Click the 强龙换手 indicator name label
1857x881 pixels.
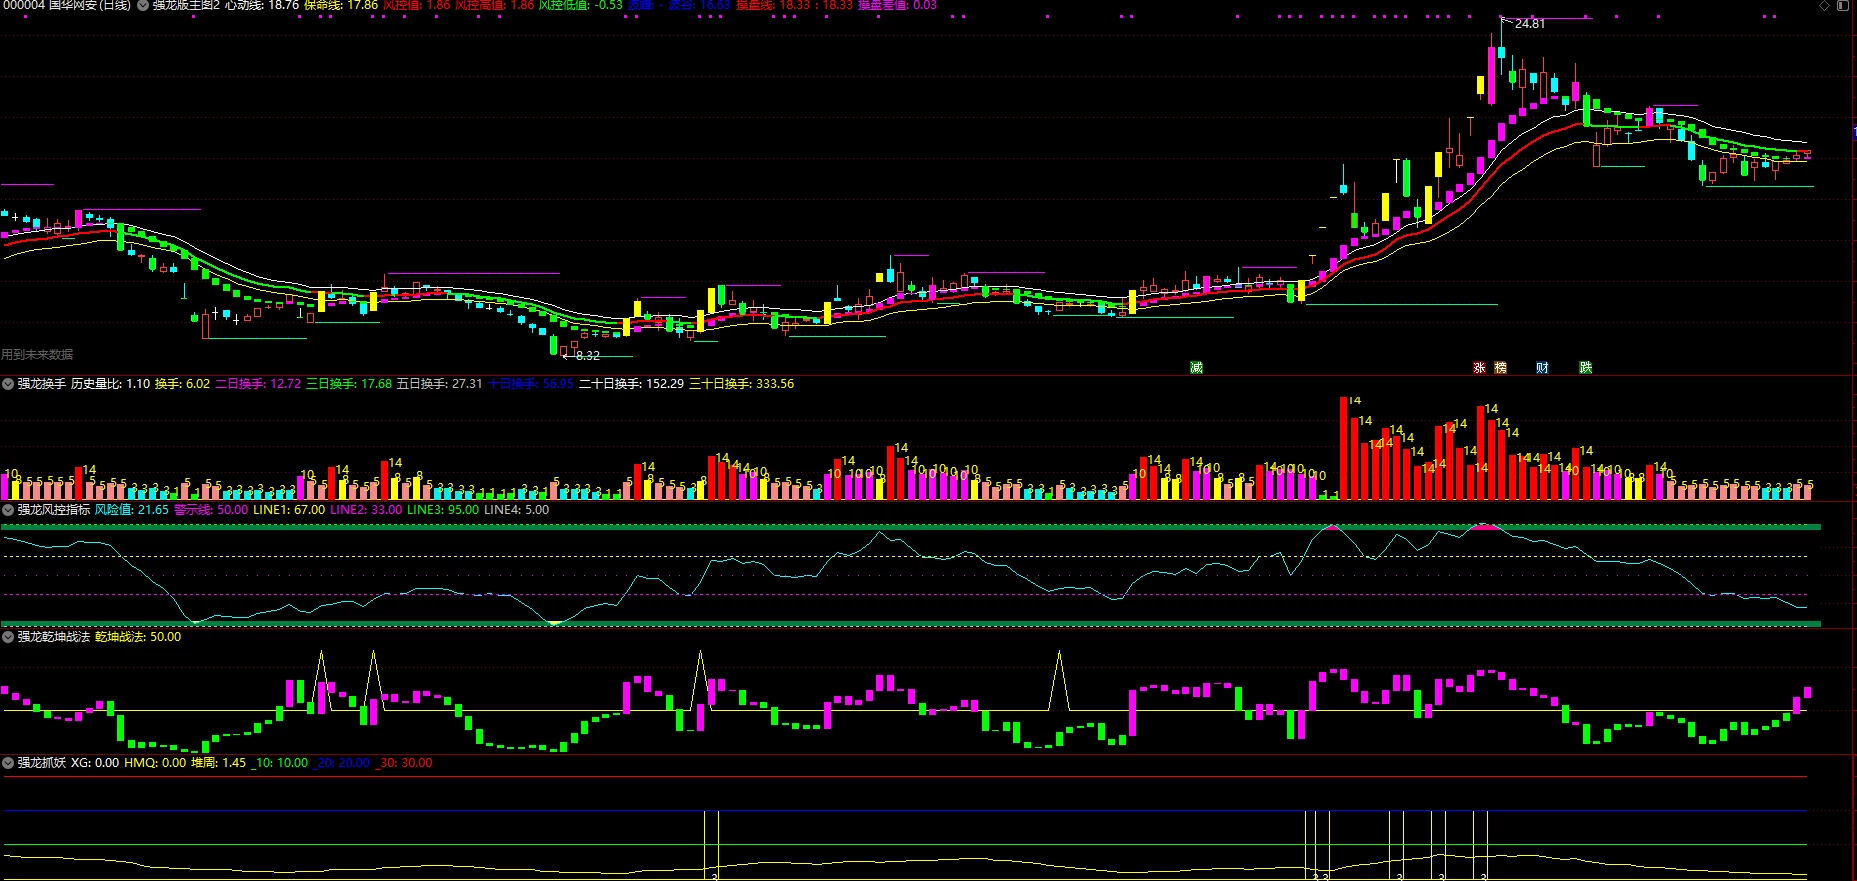pos(42,384)
